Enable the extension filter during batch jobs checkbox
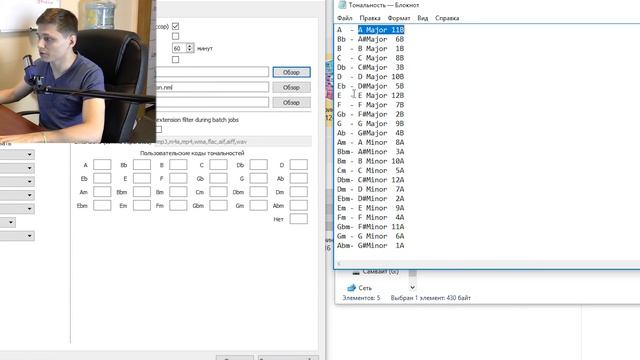The height and width of the screenshot is (360, 640). pos(158,129)
